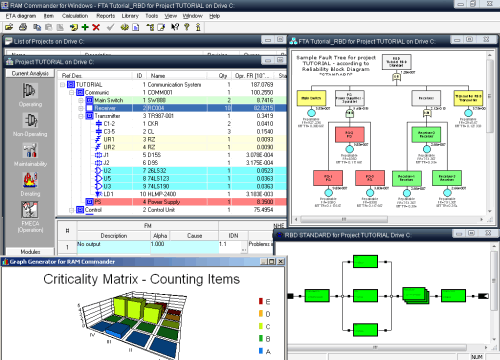The image size is (500, 360).
Task: Select the yellow Main Switch block in FTA diagram
Action: (311, 98)
